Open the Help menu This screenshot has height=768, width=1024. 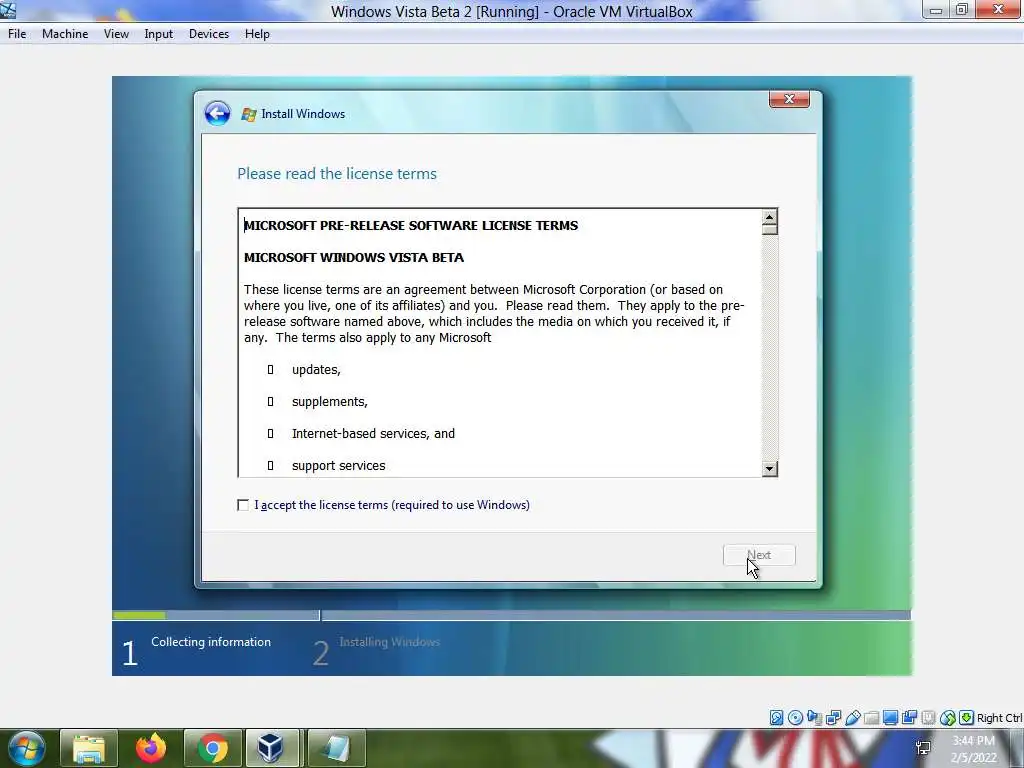point(257,34)
